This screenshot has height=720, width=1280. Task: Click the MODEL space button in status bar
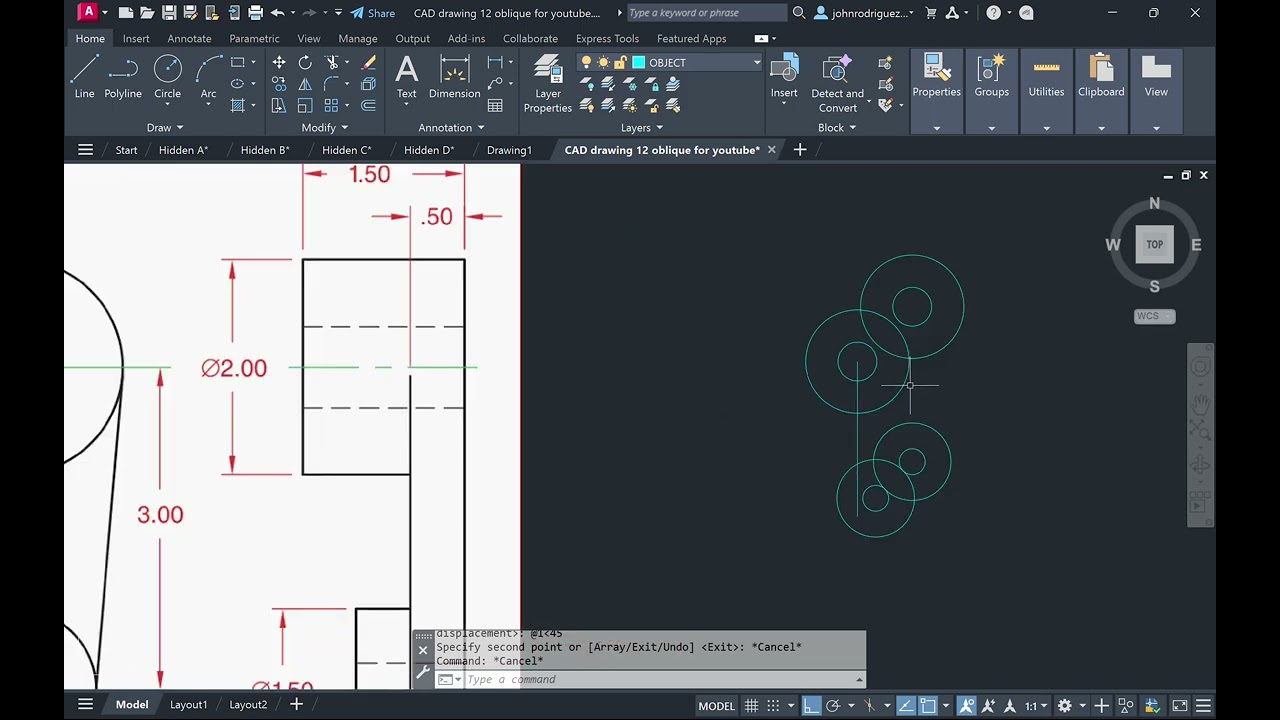click(x=716, y=705)
